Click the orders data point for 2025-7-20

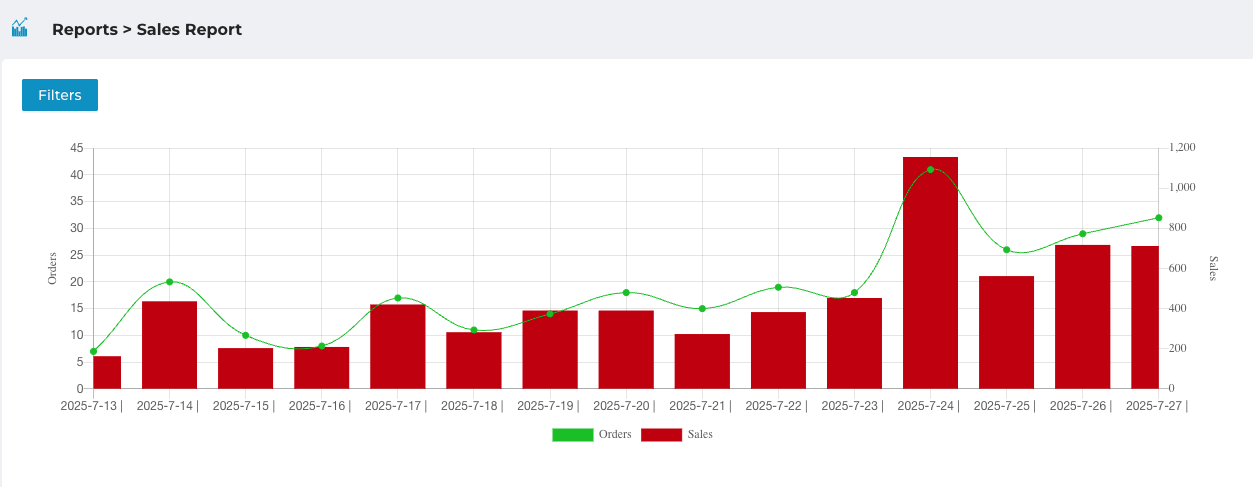click(626, 293)
